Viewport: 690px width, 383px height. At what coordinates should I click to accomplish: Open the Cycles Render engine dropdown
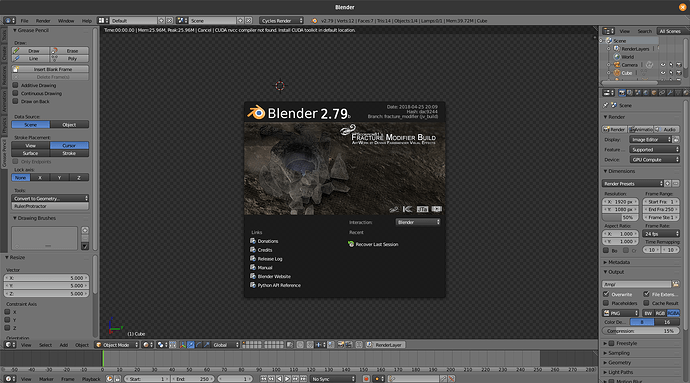pos(281,21)
